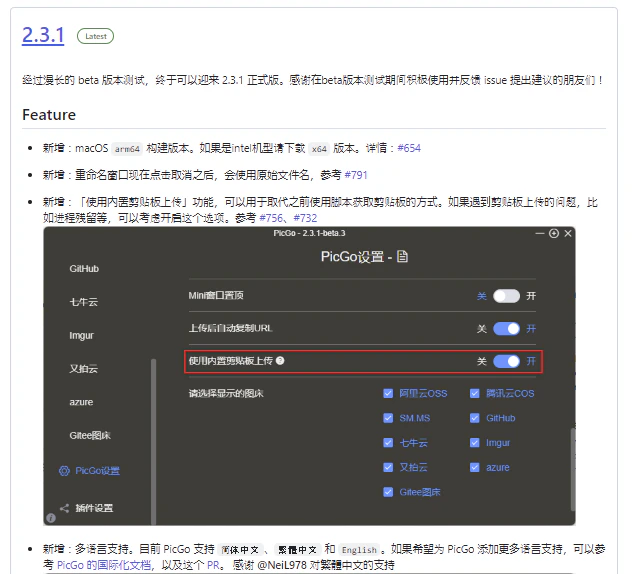Click the 繁體中文 code label
The image size is (637, 574).
[x=297, y=550]
